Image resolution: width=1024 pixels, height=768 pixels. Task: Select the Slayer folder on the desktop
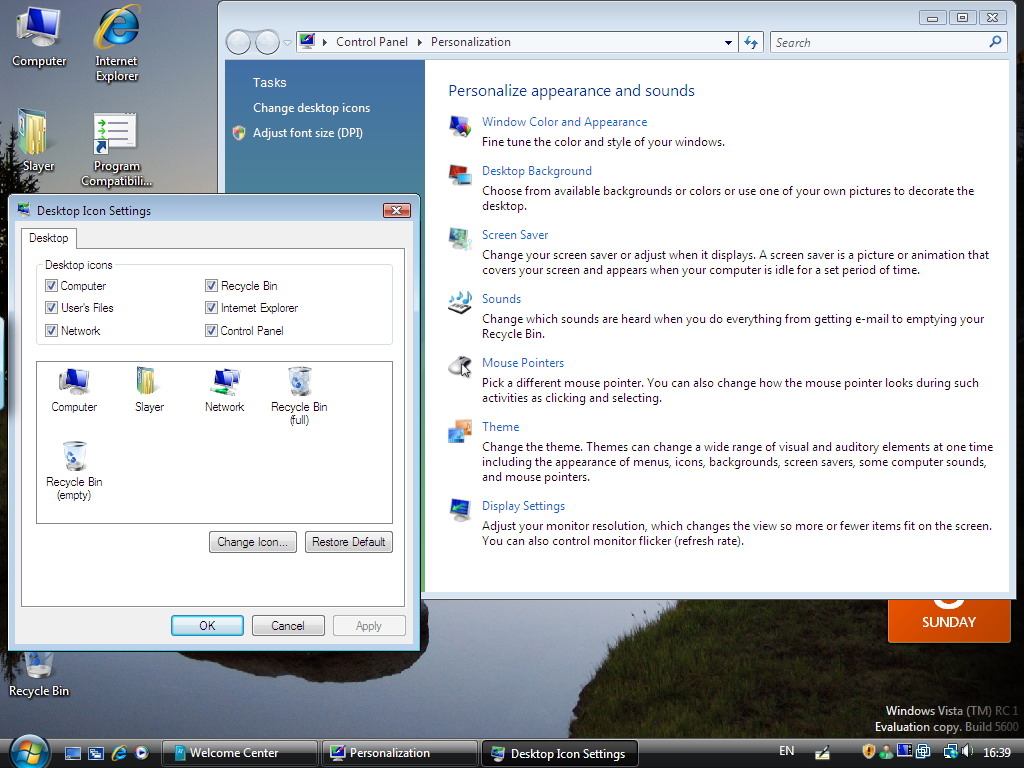[38, 140]
